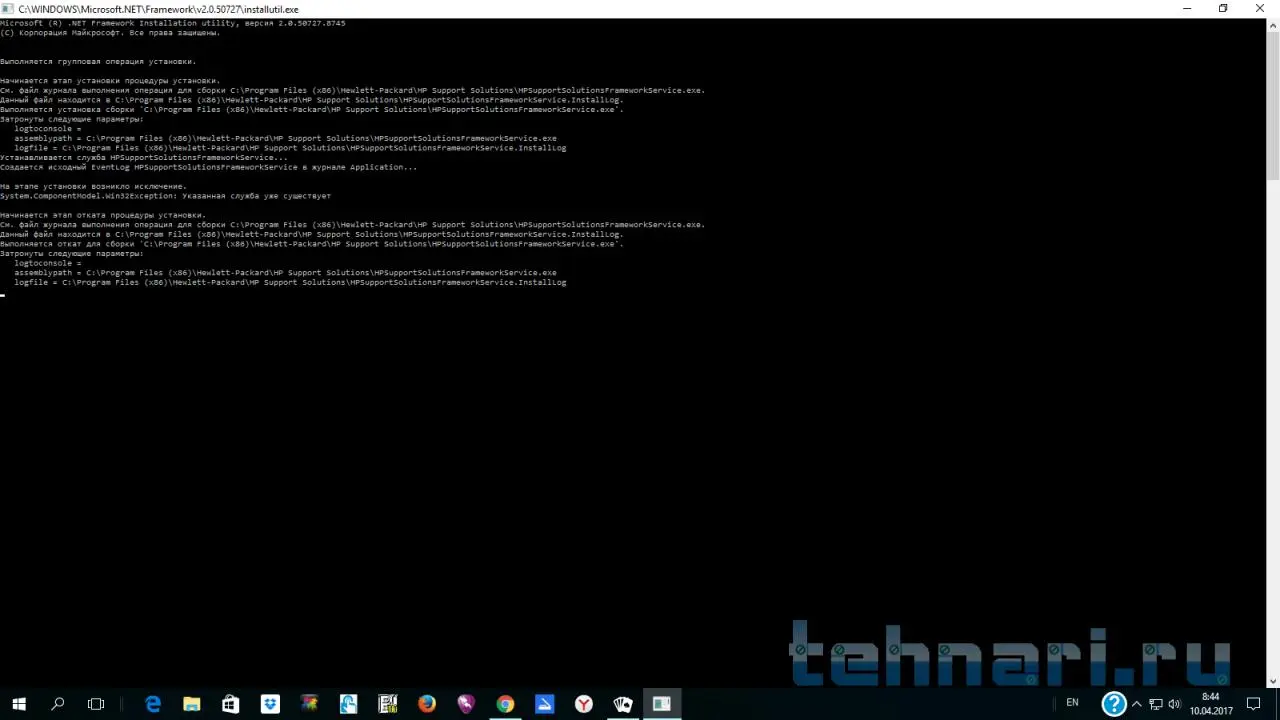This screenshot has width=1280, height=720.
Task: Open Task View on the taskbar
Action: (96, 704)
